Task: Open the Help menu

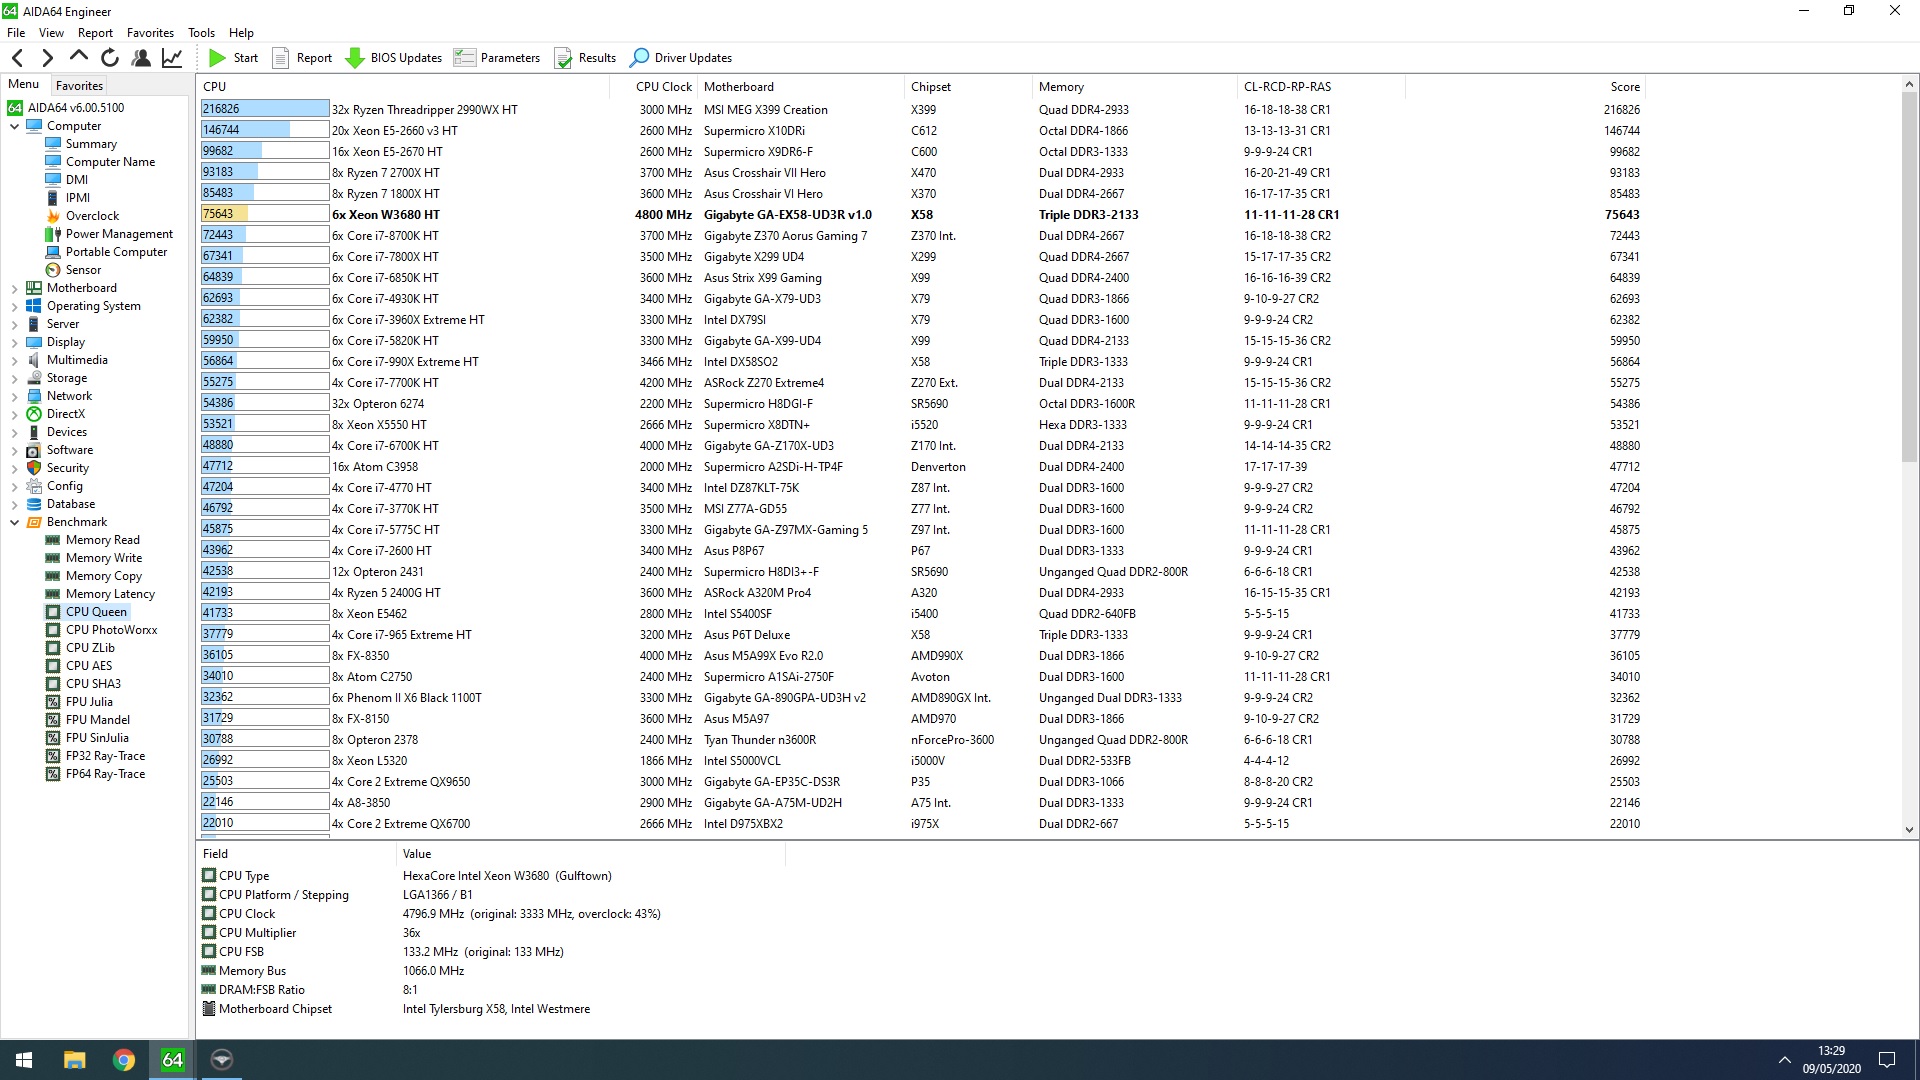Action: click(x=241, y=33)
